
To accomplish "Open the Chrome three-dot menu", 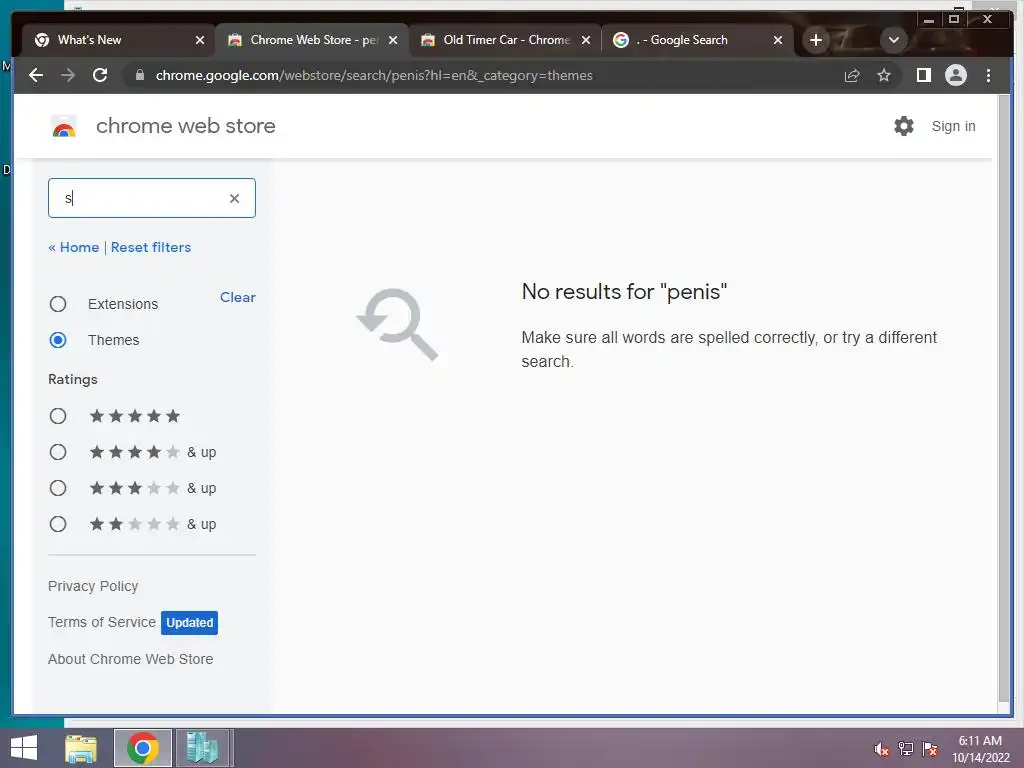I will 988,75.
